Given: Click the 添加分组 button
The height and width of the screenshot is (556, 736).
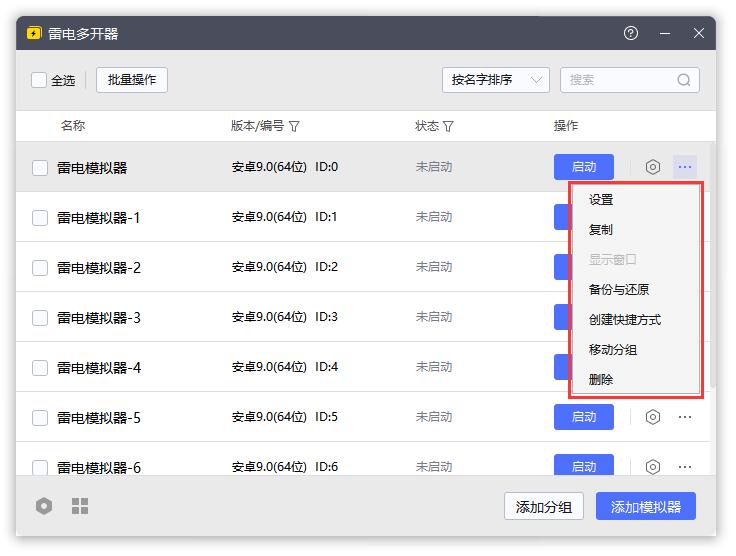Looking at the screenshot, I should pyautogui.click(x=544, y=506).
